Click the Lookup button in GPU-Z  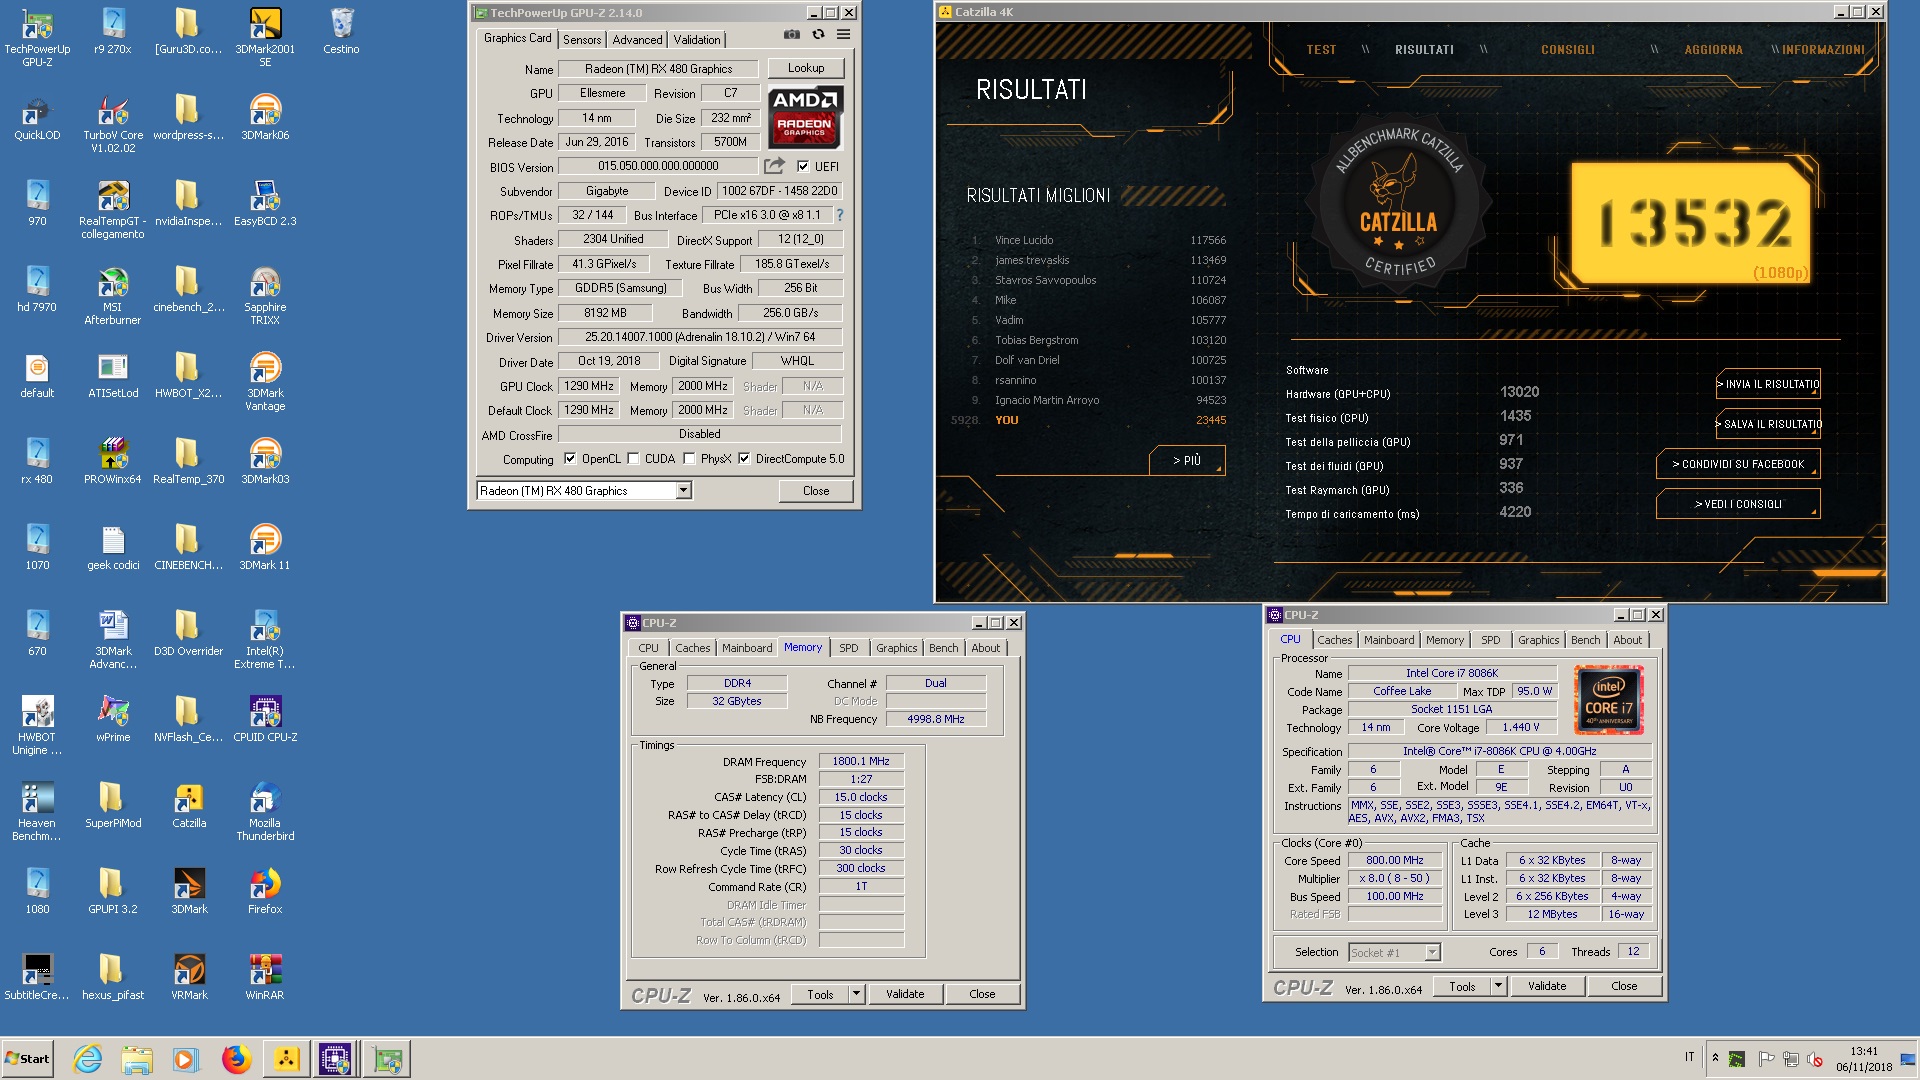click(x=806, y=68)
